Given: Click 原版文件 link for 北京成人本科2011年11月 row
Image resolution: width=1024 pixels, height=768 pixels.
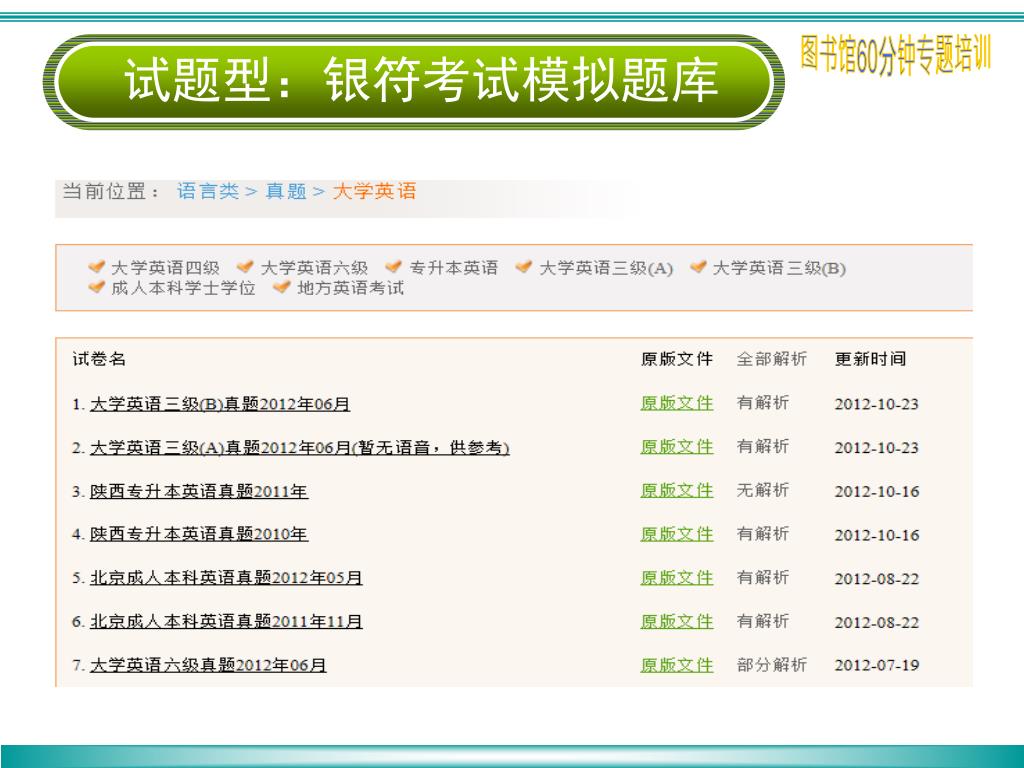Looking at the screenshot, I should coord(677,622).
